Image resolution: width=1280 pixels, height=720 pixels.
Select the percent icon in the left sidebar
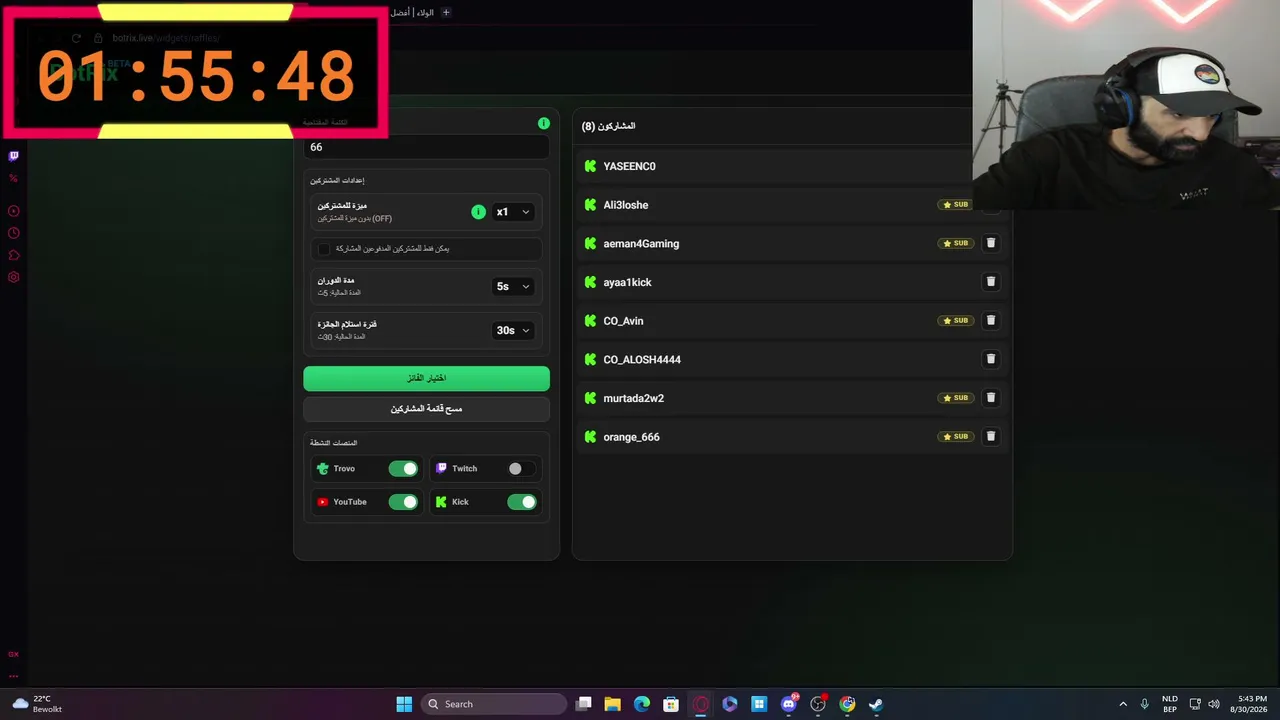[x=14, y=178]
